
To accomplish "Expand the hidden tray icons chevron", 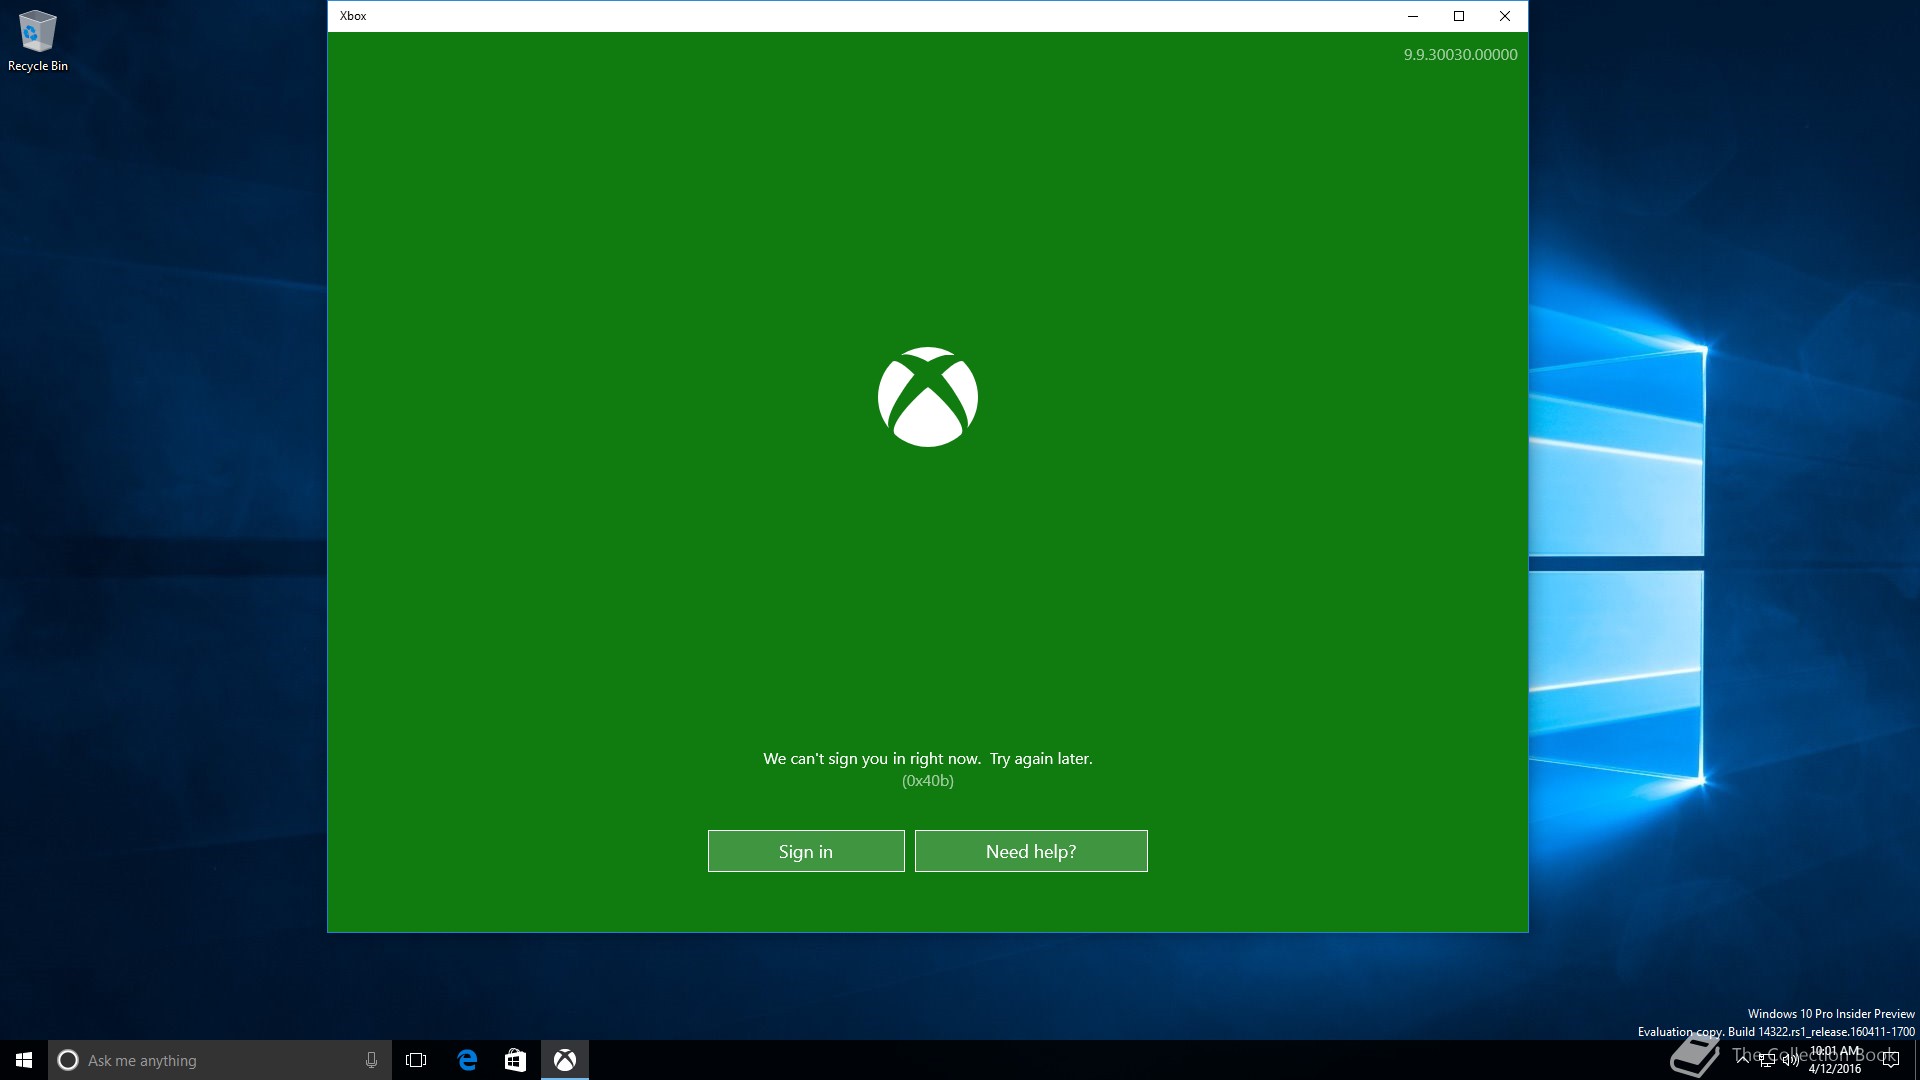I will click(x=1743, y=1060).
